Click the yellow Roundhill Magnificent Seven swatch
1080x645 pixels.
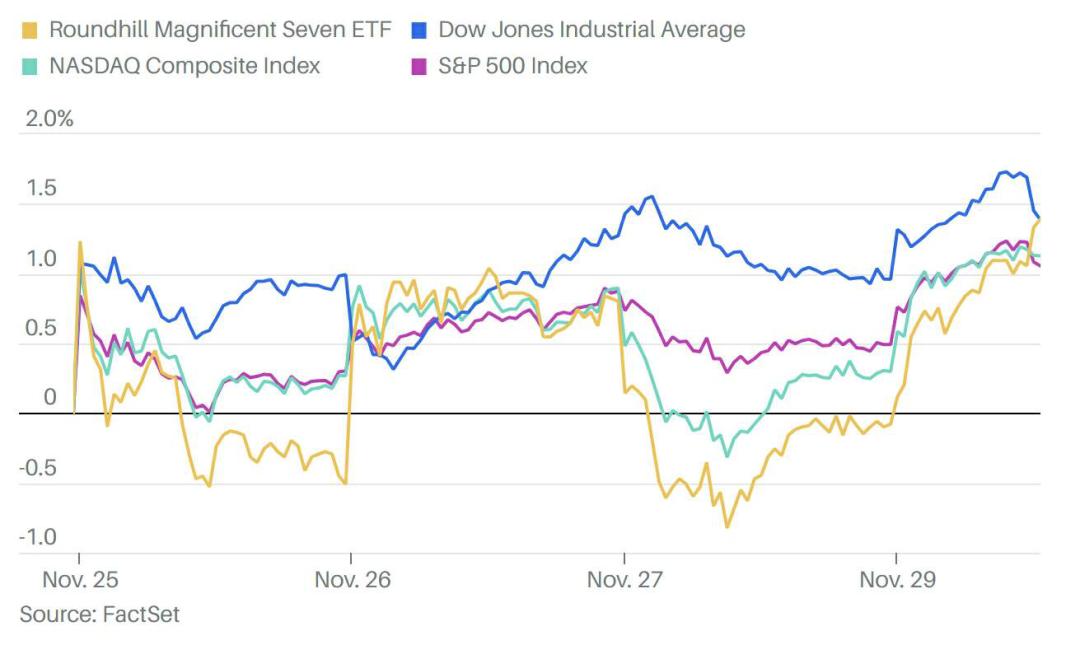(x=30, y=30)
